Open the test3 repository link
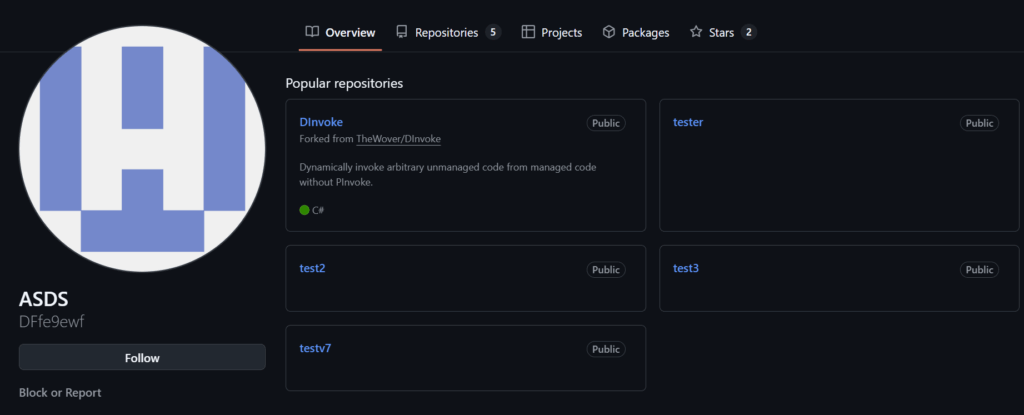The width and height of the screenshot is (1024, 415). coord(686,268)
